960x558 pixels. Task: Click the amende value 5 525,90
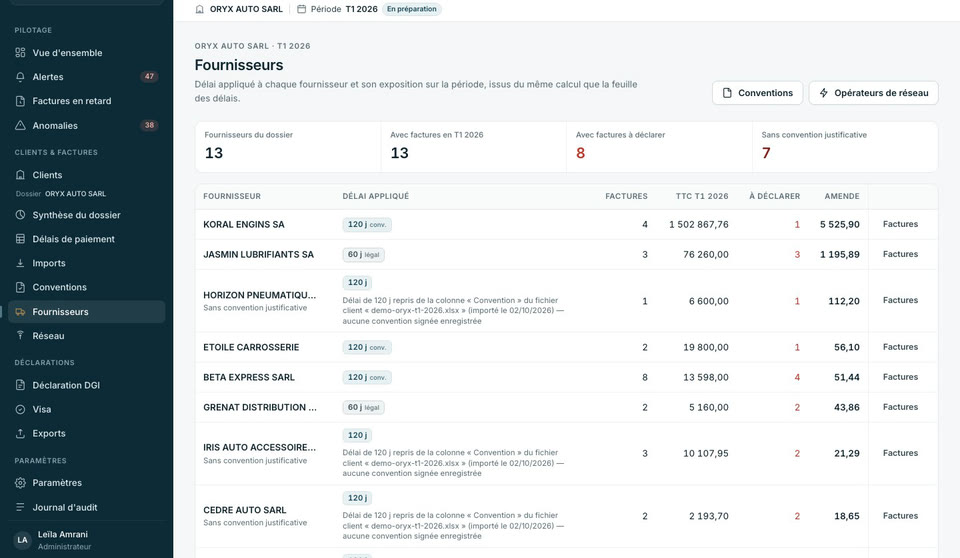[x=839, y=225]
